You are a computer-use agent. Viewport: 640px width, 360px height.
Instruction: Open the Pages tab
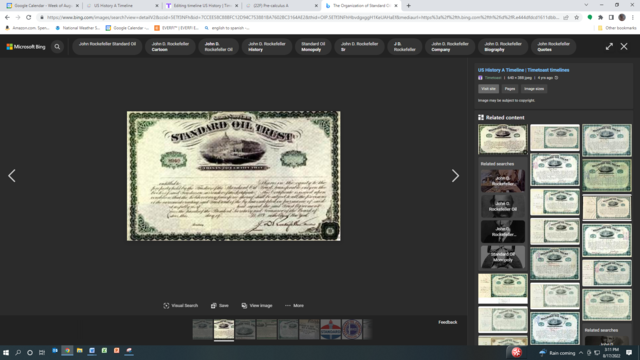click(510, 89)
